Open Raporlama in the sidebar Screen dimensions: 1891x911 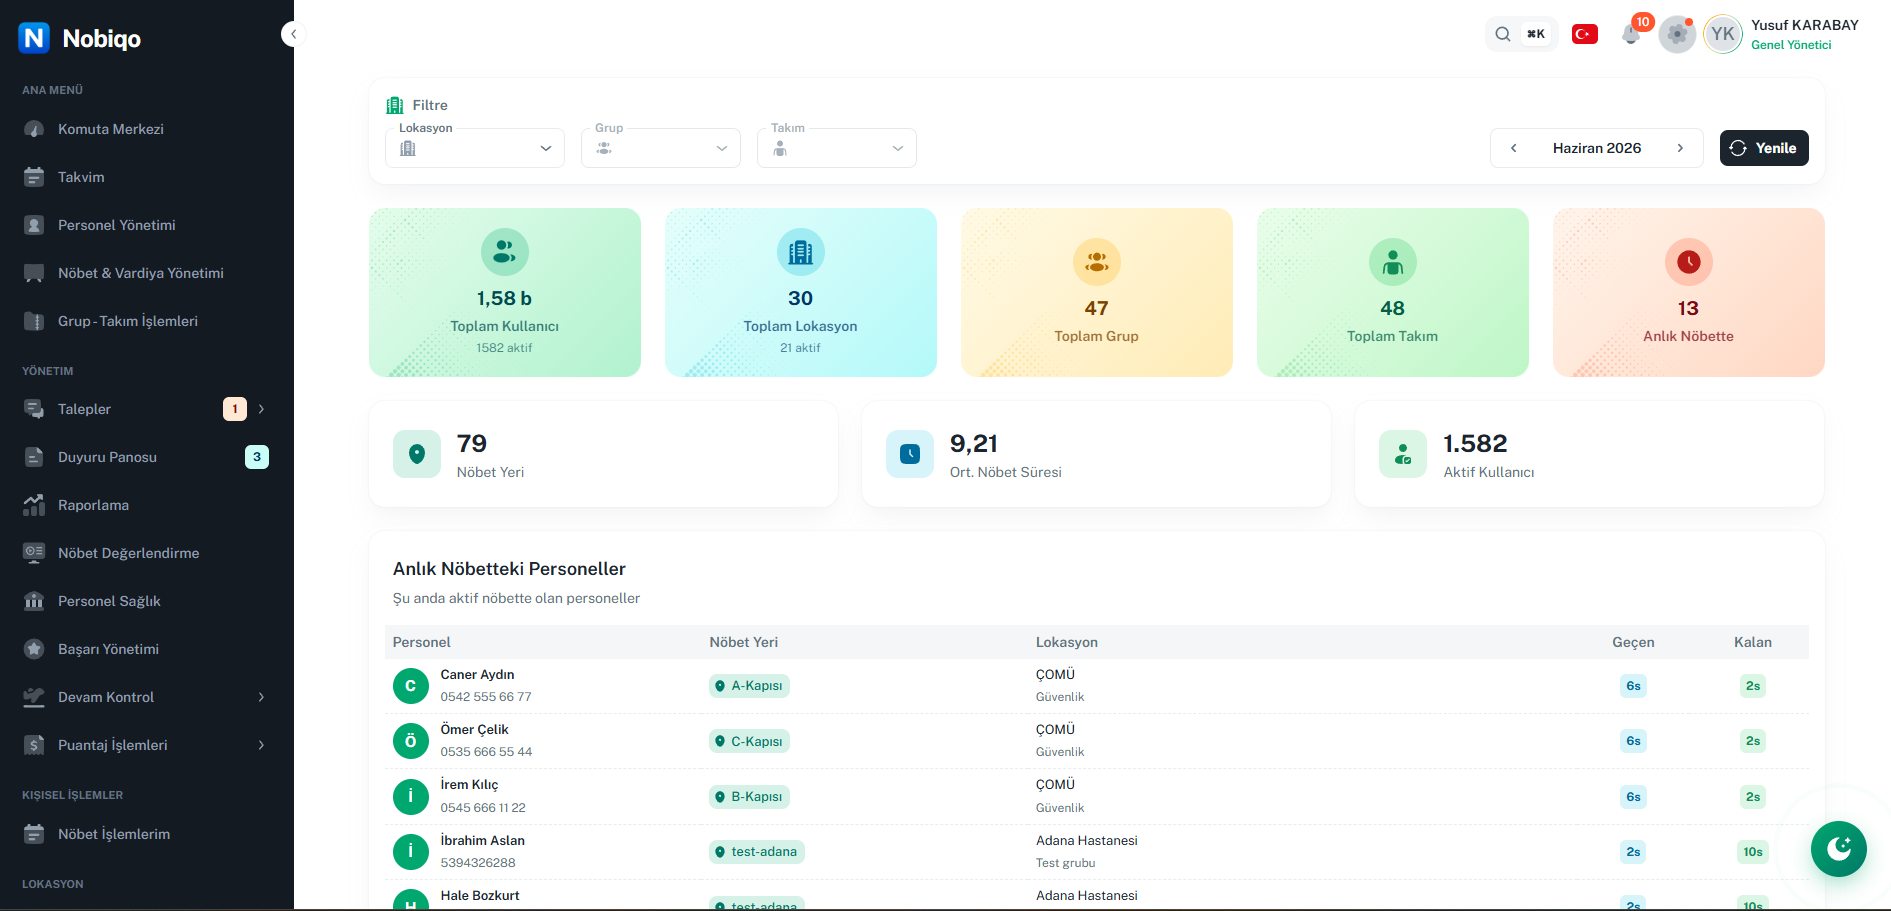147,505
